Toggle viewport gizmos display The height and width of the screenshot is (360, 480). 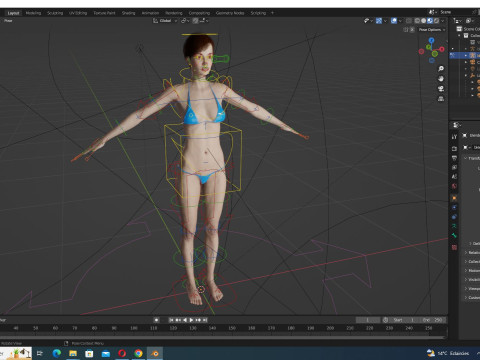[379, 21]
